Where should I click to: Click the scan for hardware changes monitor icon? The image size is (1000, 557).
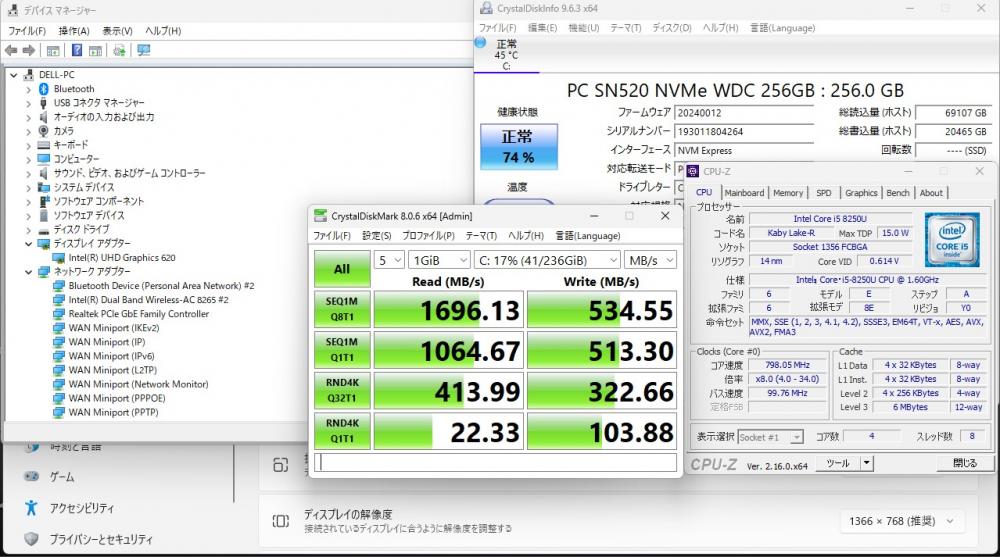pos(143,50)
